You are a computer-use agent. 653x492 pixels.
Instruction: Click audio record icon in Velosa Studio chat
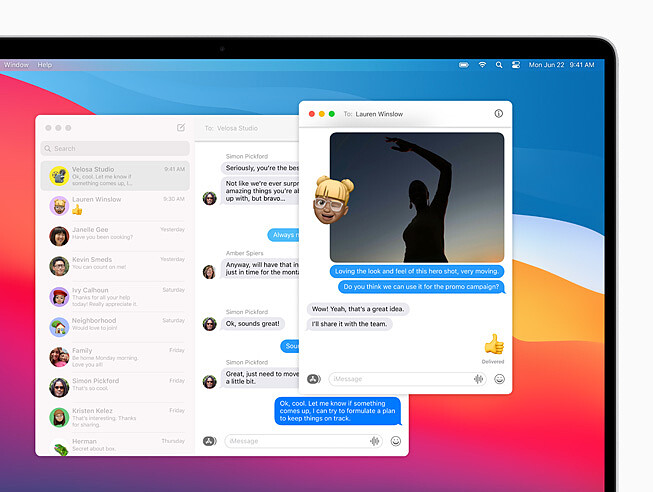point(375,441)
